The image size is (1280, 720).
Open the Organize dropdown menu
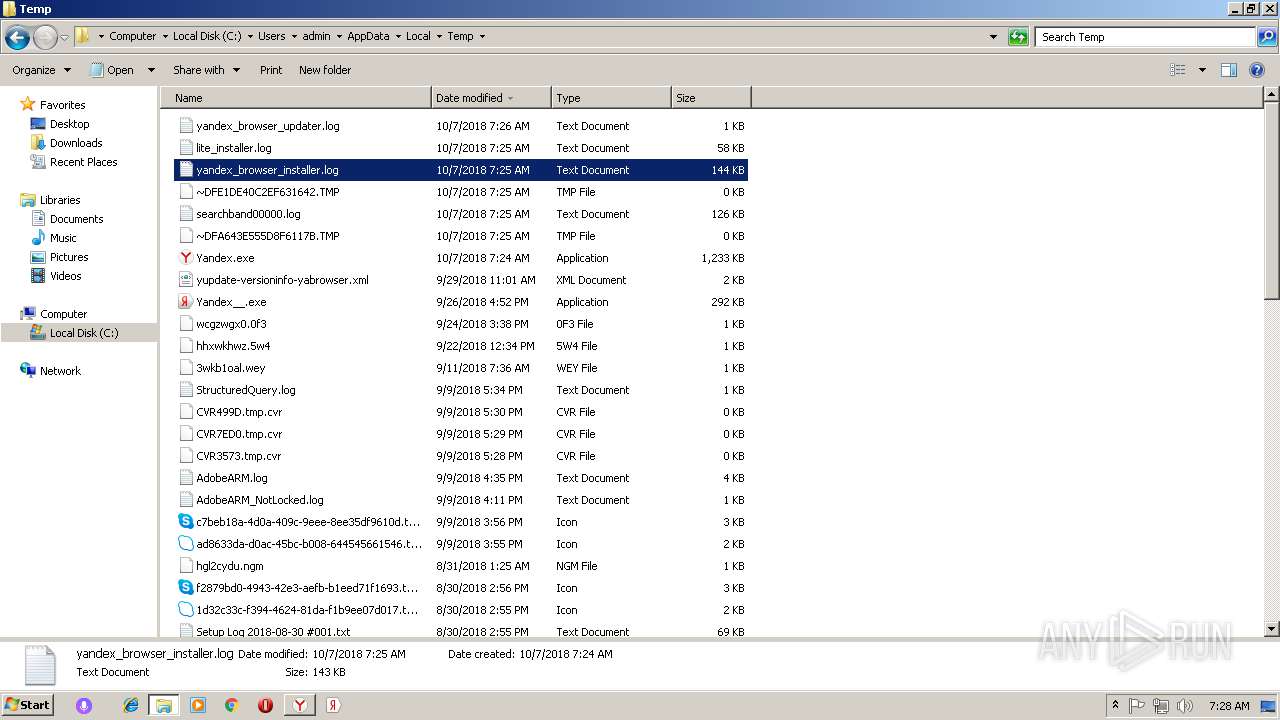click(41, 70)
